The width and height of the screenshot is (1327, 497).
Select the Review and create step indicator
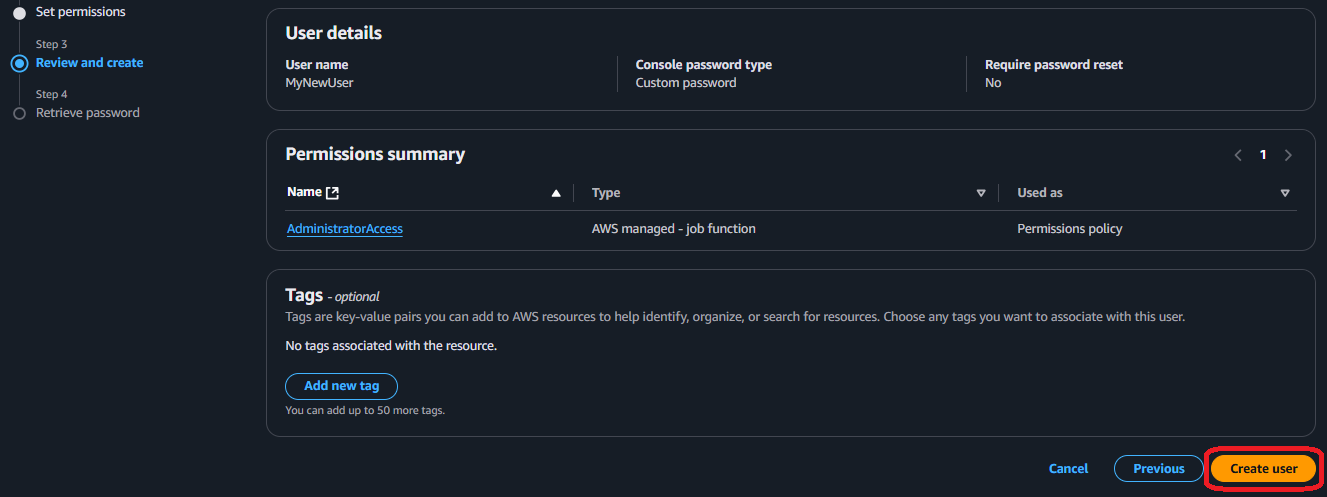19,63
